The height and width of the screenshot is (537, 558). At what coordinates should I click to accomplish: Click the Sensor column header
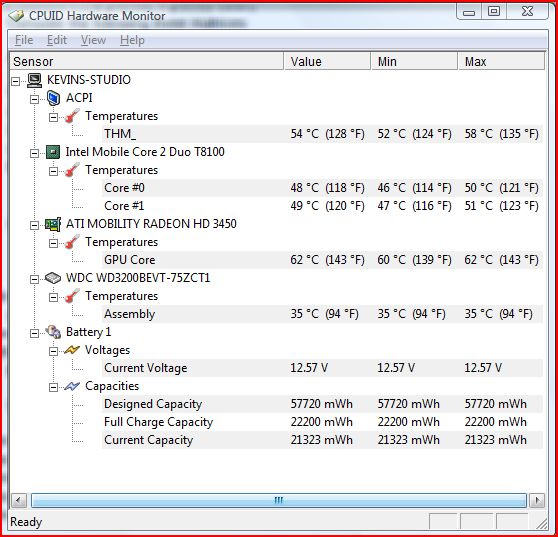click(x=147, y=62)
